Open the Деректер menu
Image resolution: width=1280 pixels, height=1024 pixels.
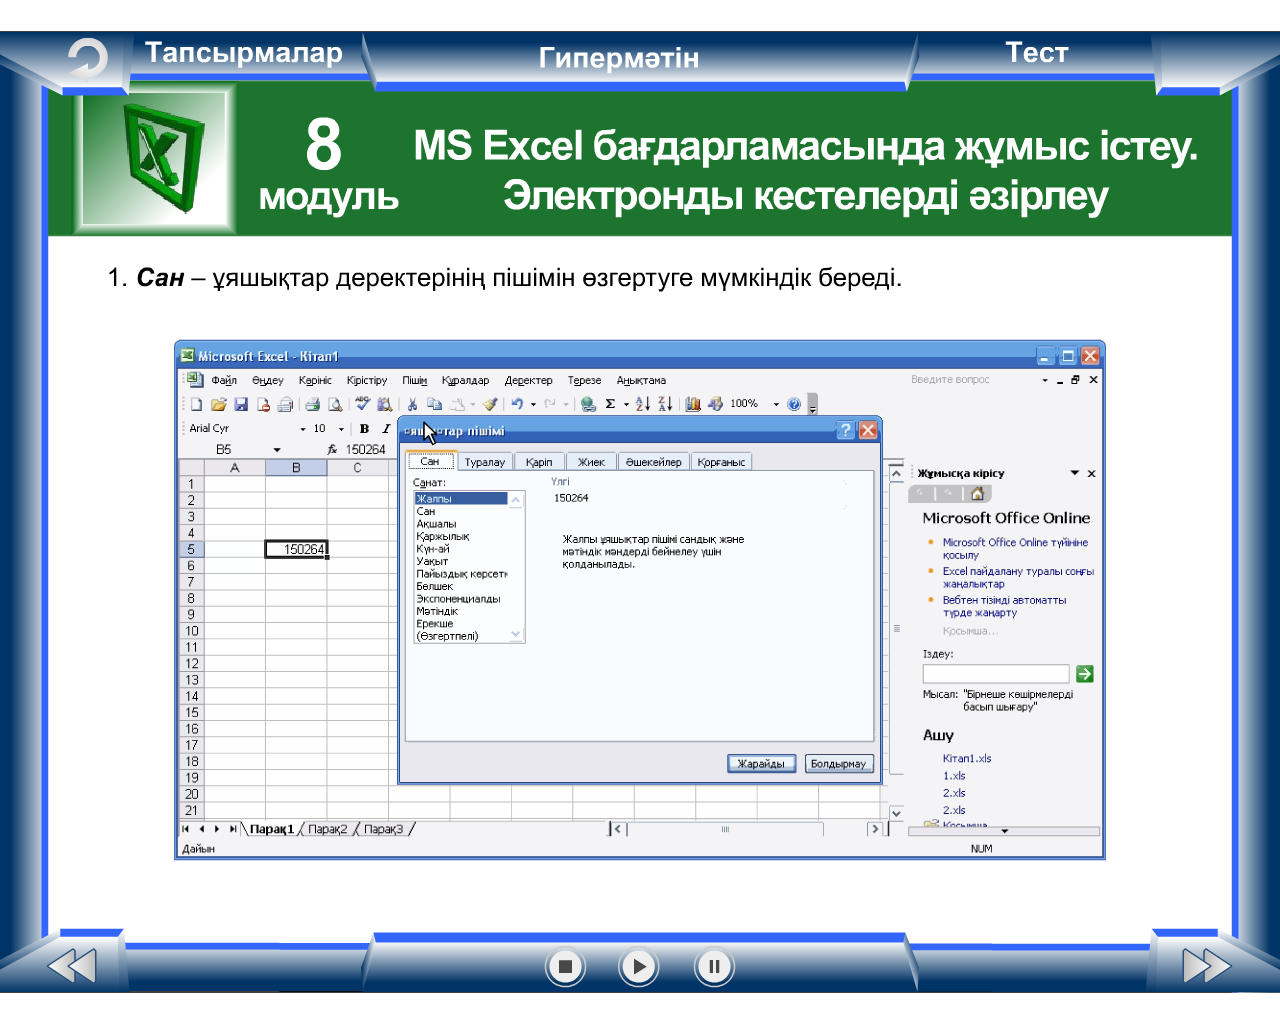click(x=528, y=380)
